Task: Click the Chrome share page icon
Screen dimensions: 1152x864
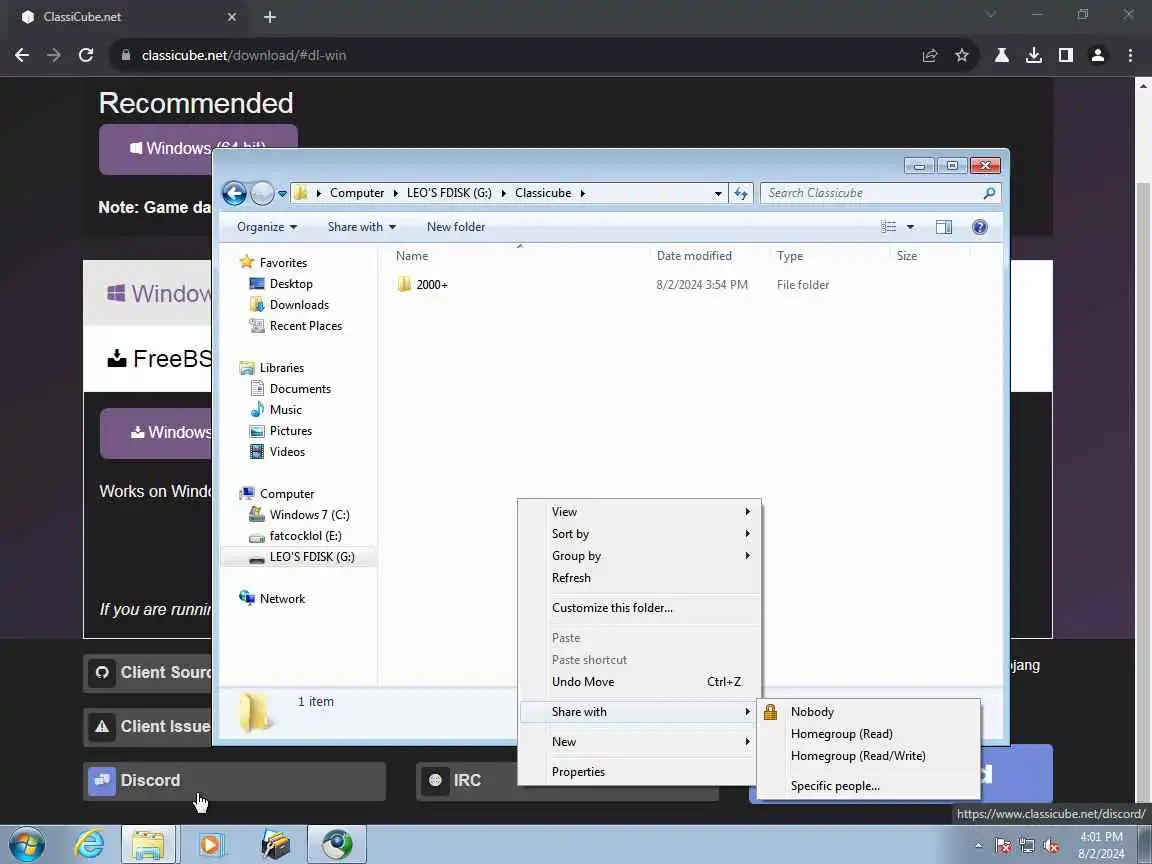Action: click(929, 55)
